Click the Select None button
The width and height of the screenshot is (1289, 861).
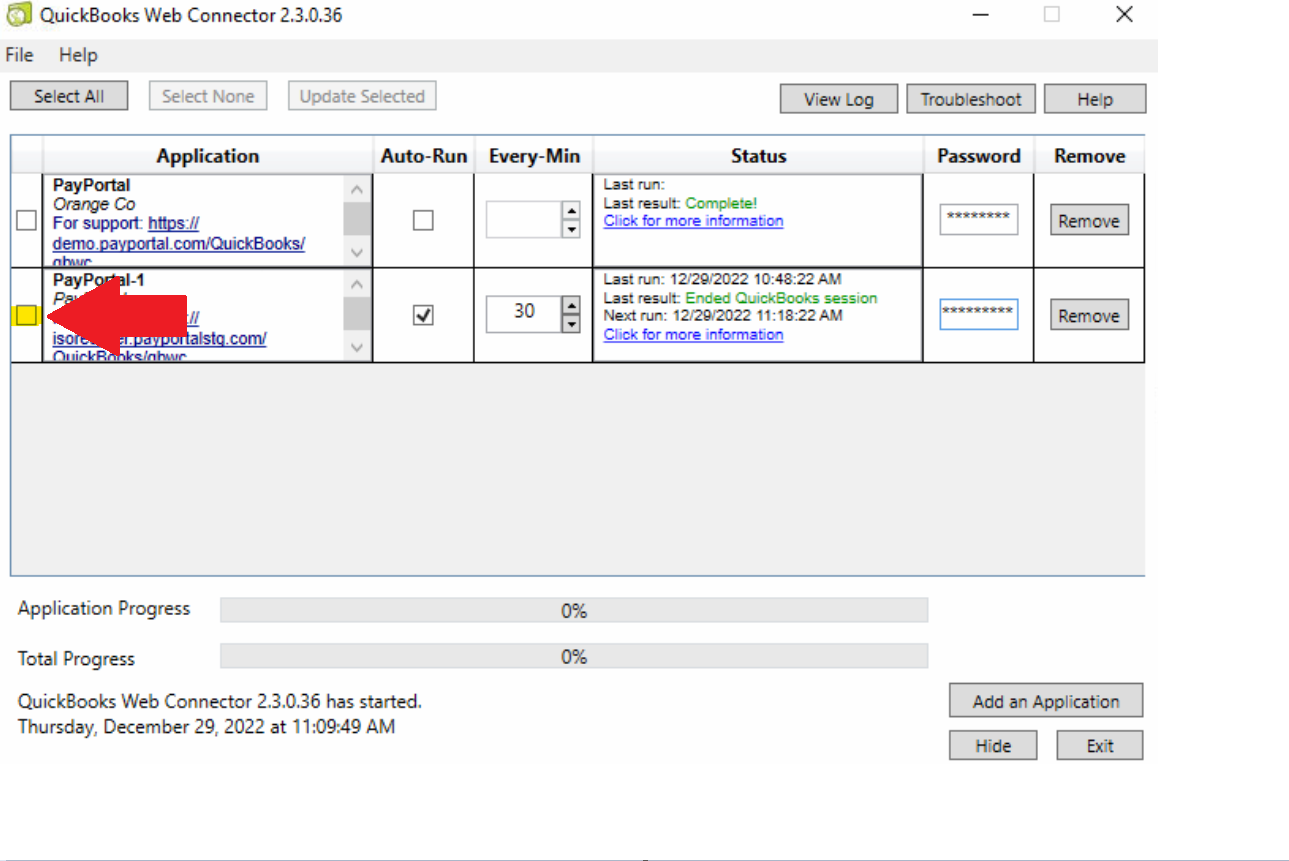pyautogui.click(x=208, y=96)
